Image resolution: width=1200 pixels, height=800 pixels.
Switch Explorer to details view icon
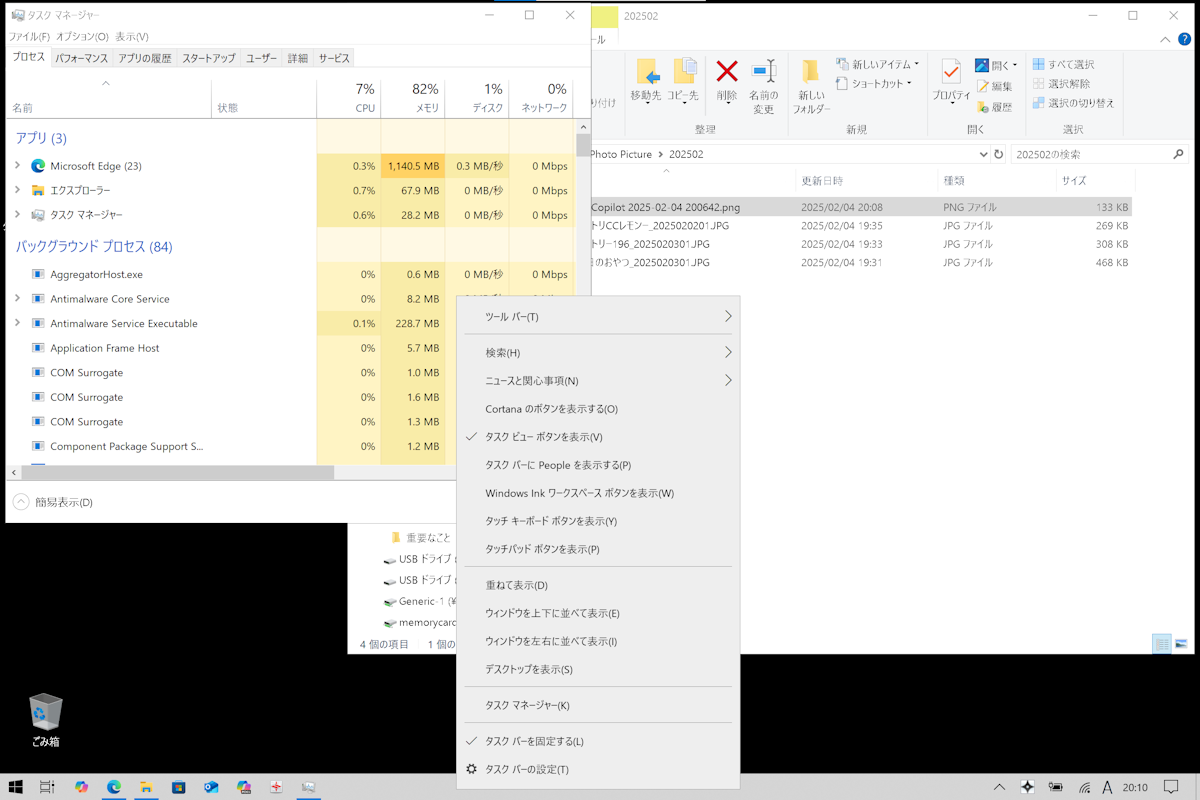click(1162, 644)
